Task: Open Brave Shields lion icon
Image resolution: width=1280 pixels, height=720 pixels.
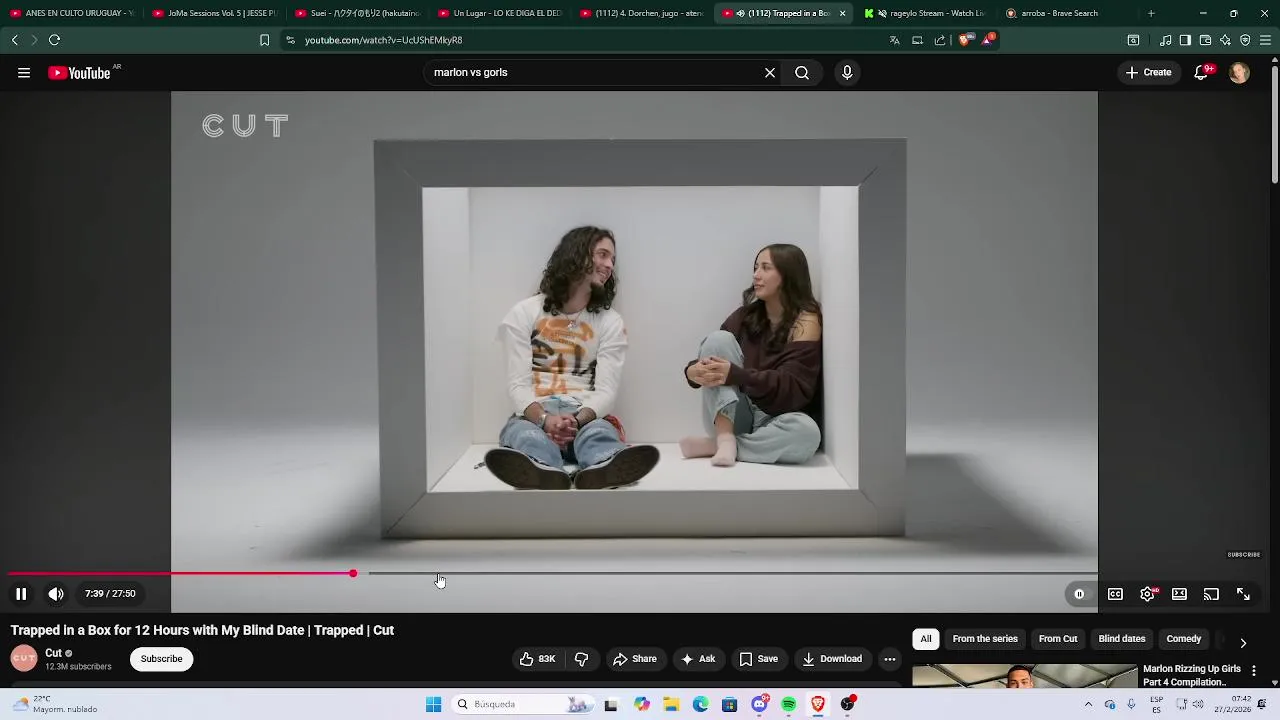Action: 964,40
